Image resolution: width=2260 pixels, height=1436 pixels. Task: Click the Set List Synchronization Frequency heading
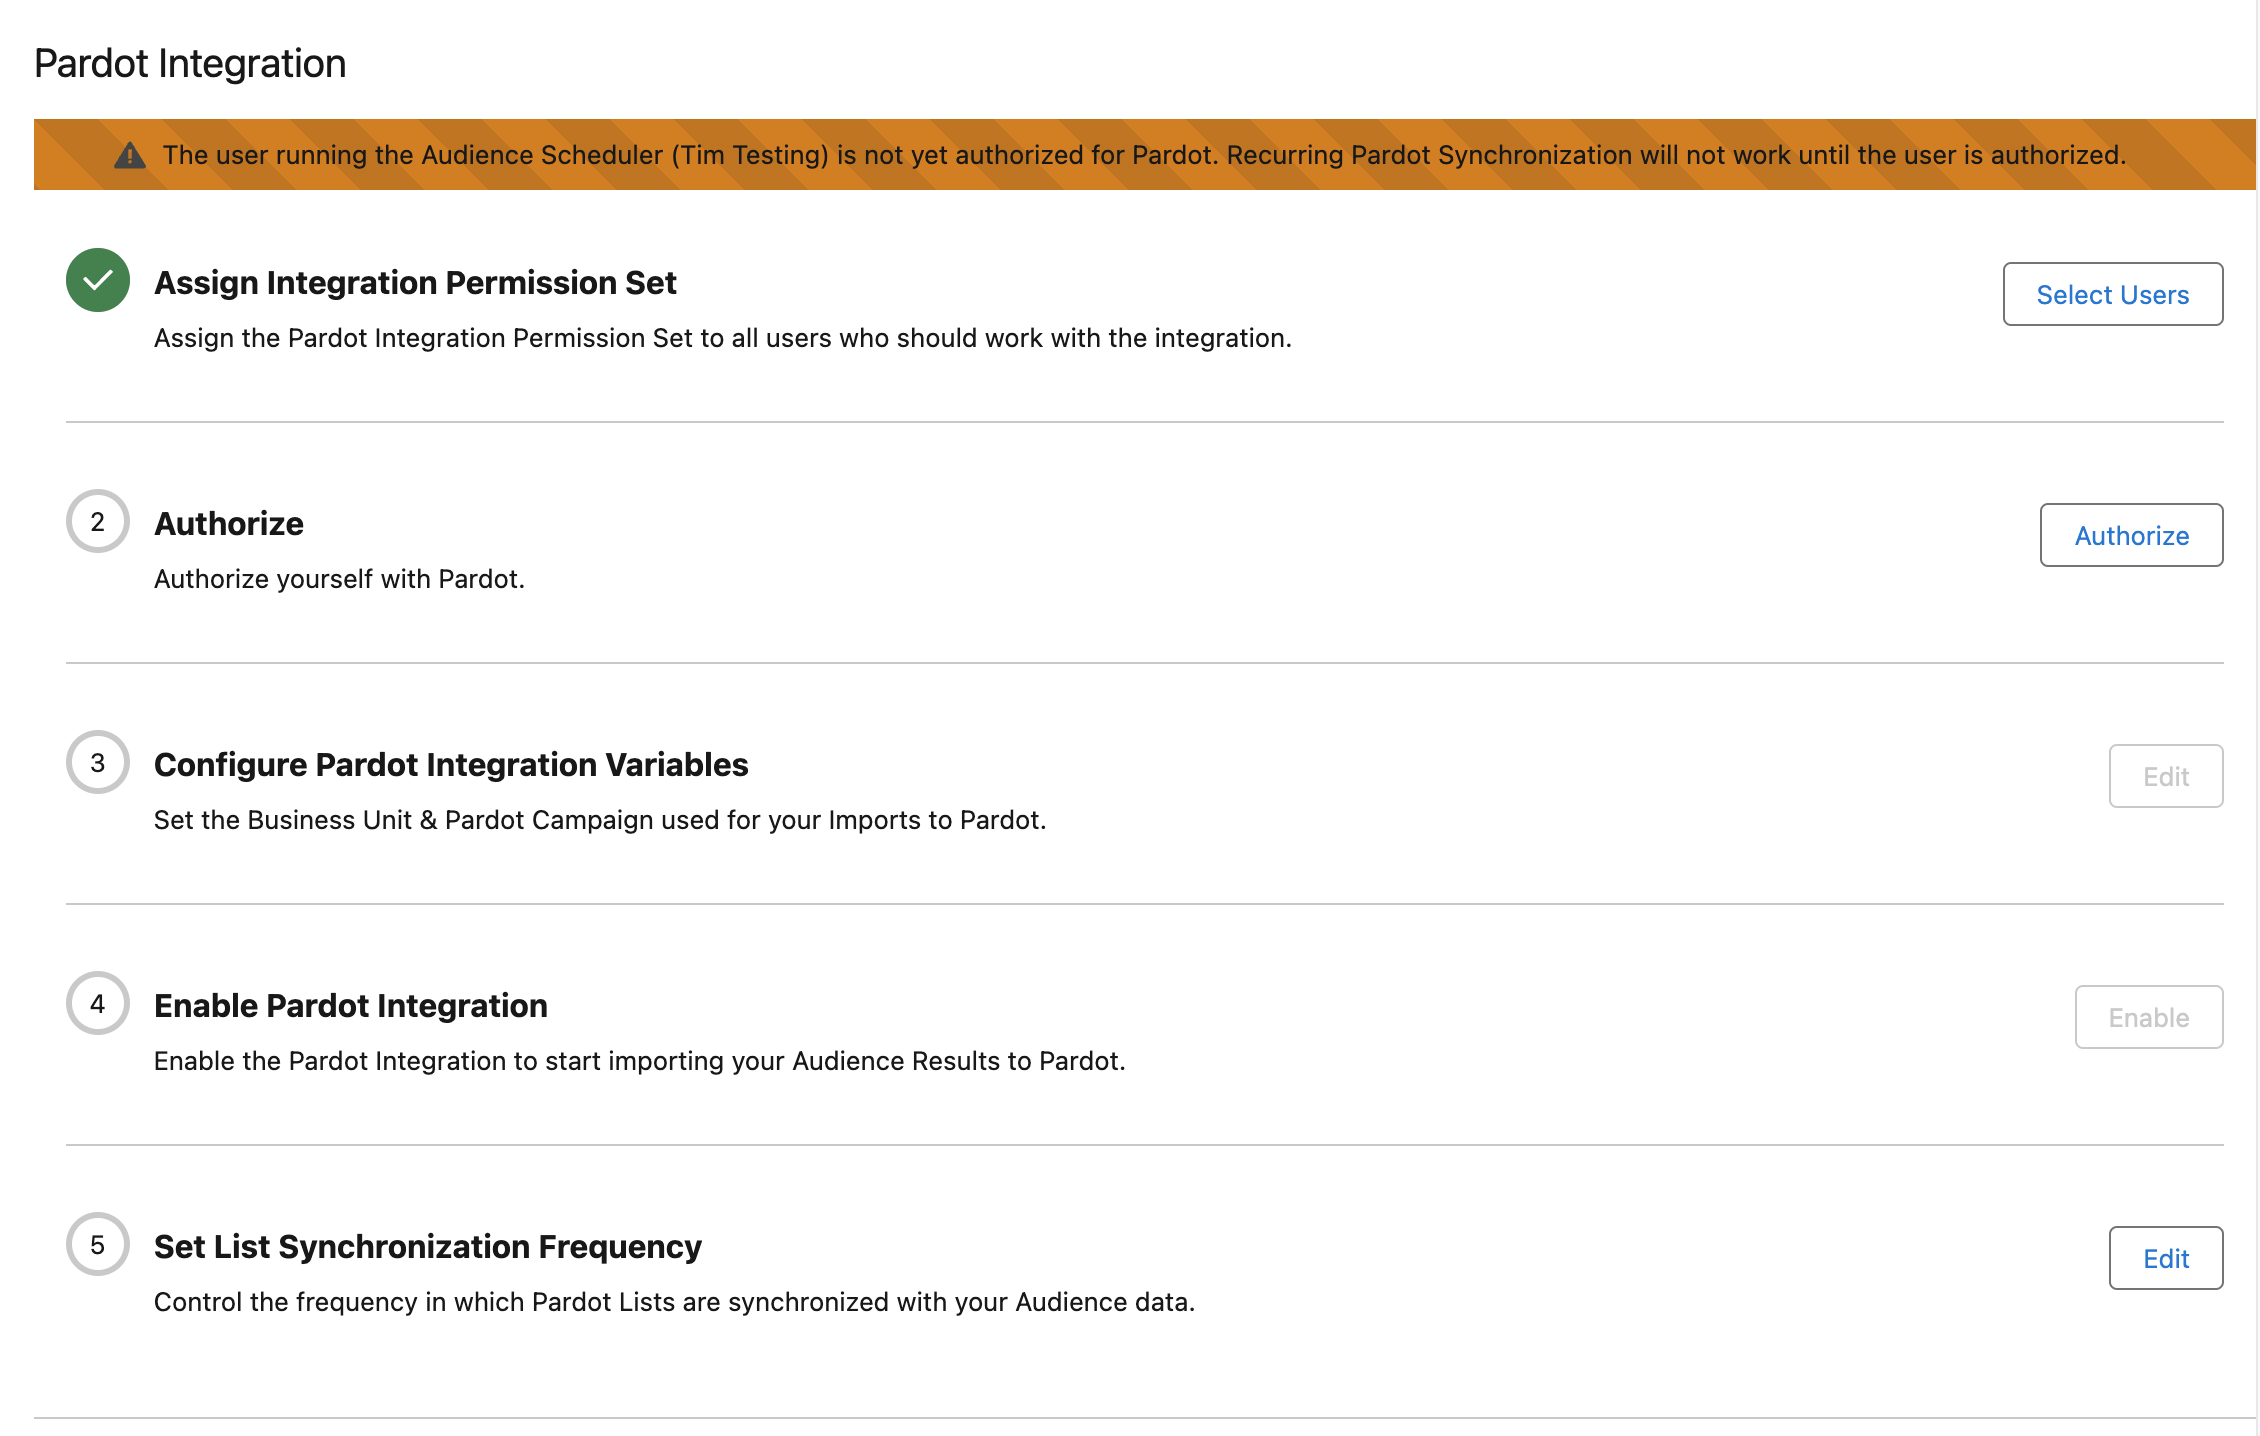pos(427,1247)
